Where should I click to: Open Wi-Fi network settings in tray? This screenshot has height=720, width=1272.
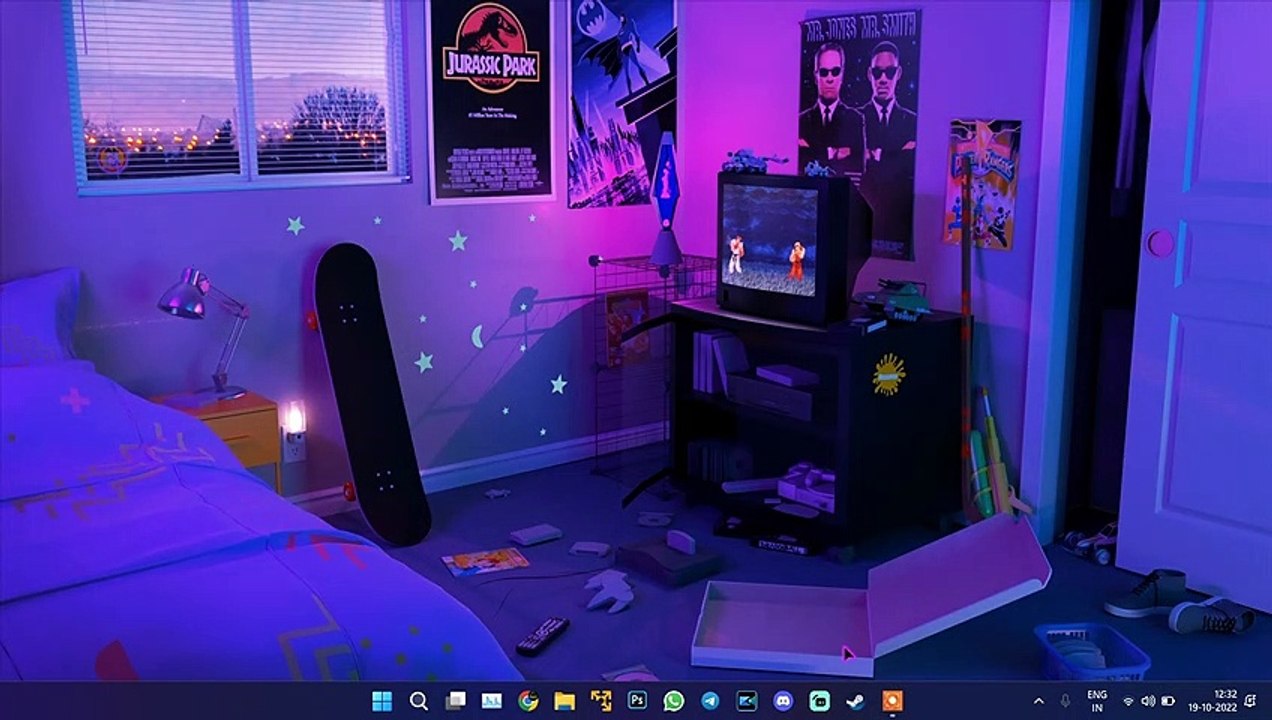pos(1129,701)
